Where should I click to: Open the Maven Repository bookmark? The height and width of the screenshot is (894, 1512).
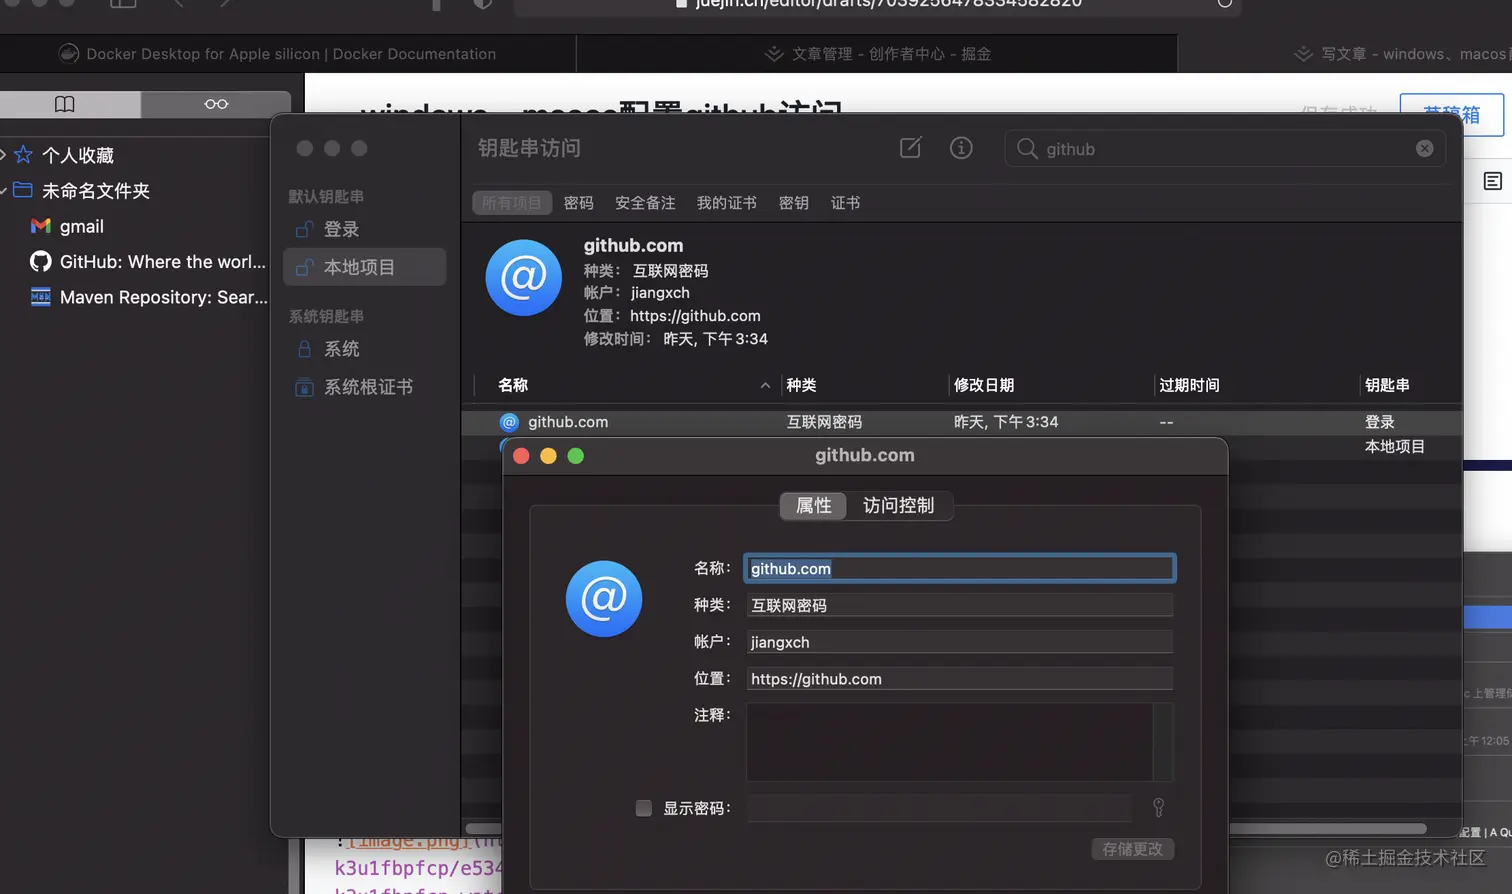149,297
